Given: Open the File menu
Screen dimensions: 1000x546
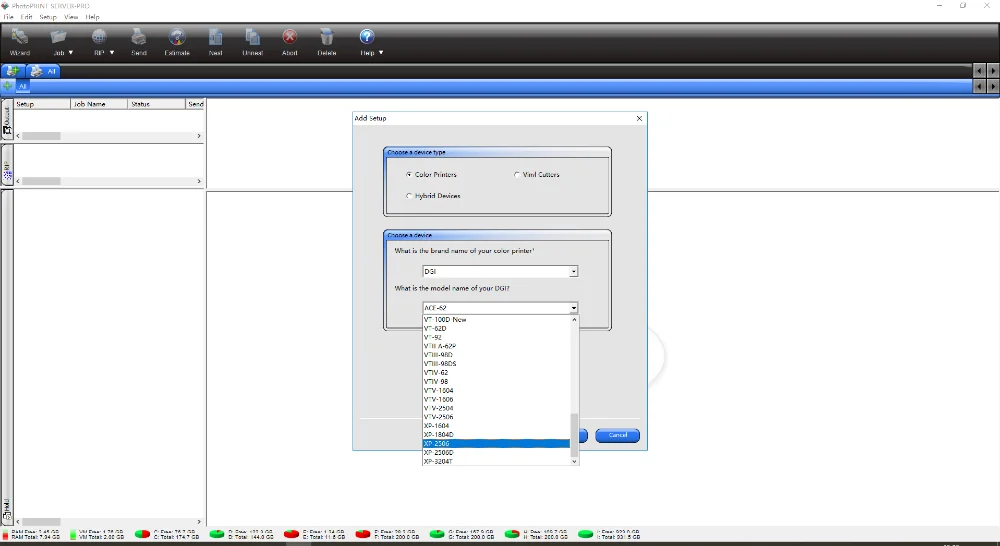Looking at the screenshot, I should [x=8, y=17].
